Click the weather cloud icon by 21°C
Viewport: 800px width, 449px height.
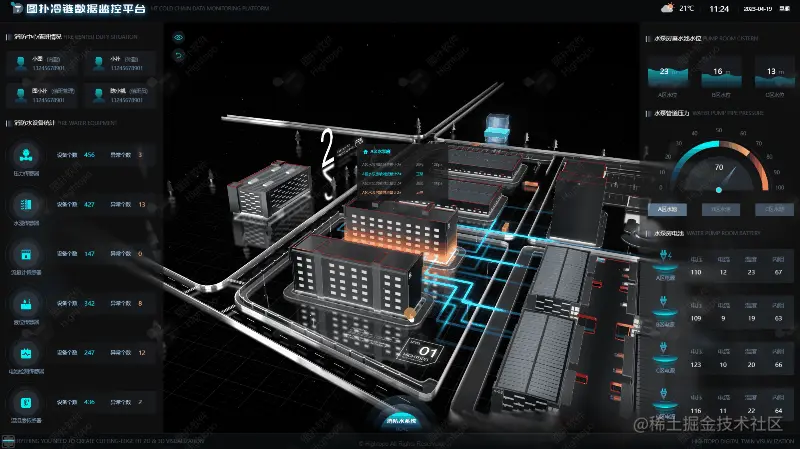667,8
